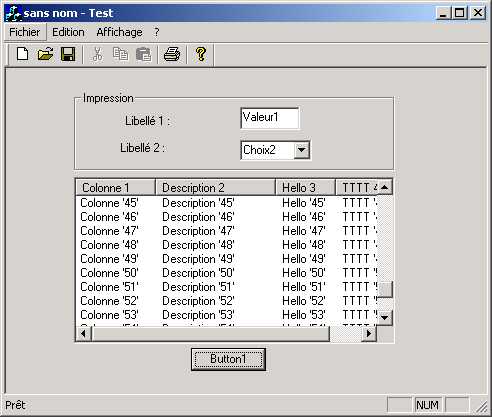Click the Cut scissors icon
Image resolution: width=492 pixels, height=417 pixels.
[97, 54]
